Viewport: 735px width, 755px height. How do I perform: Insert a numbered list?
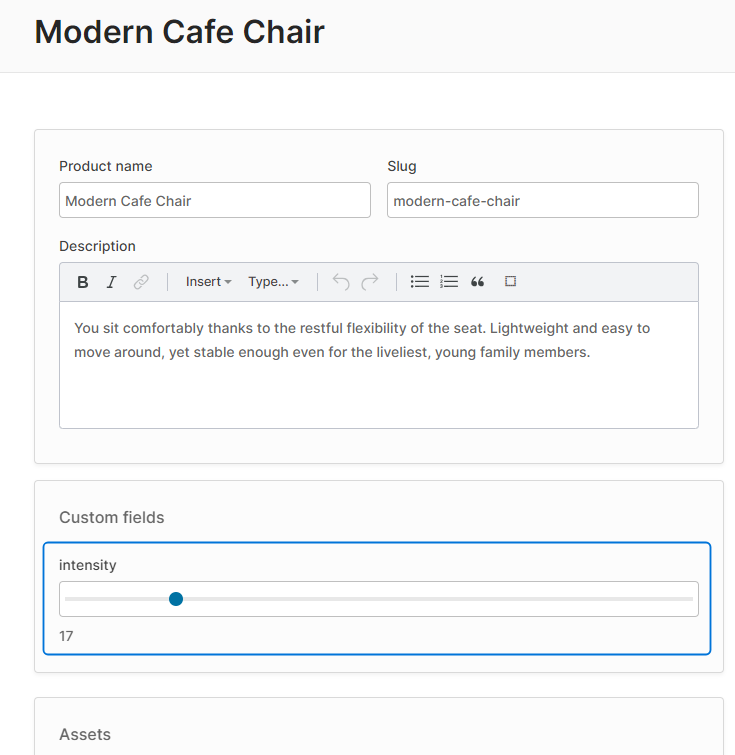pyautogui.click(x=449, y=282)
